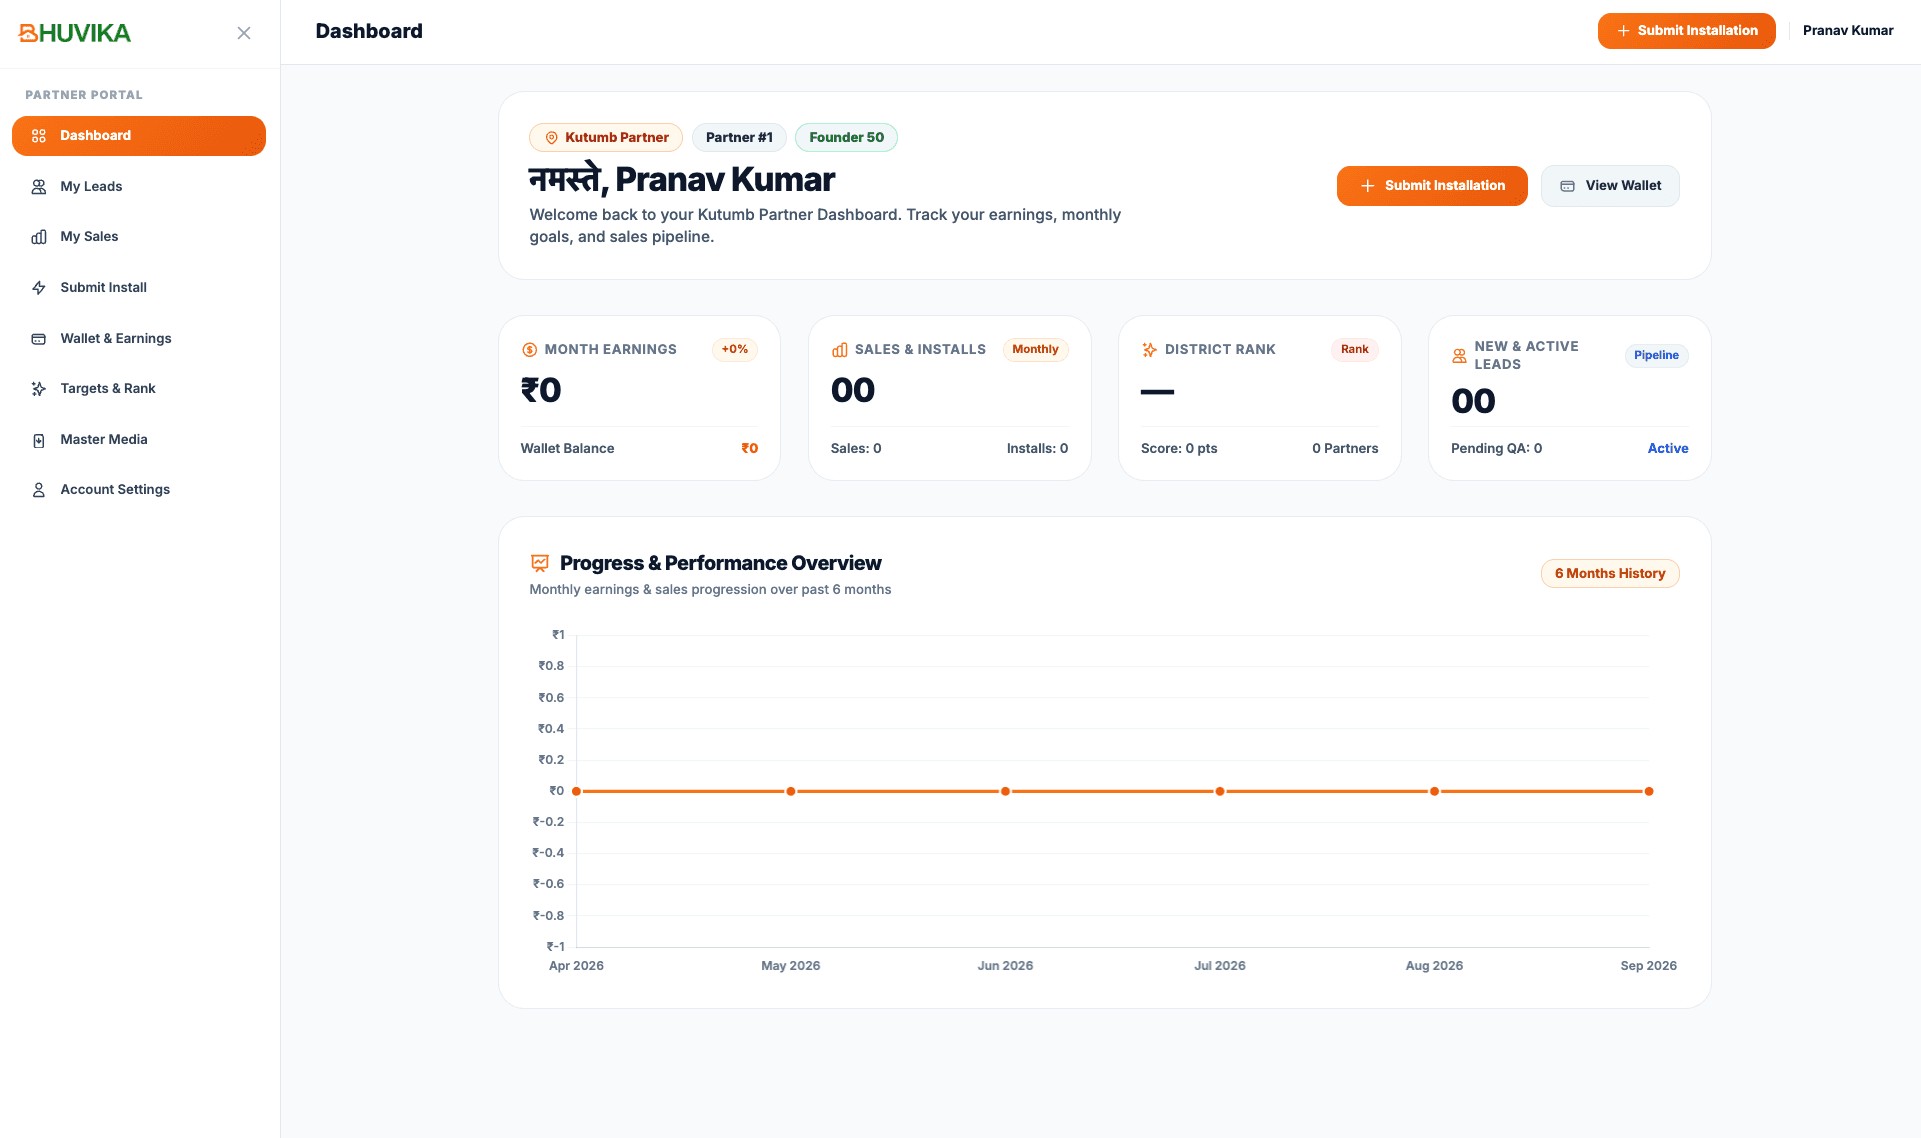
Task: Click Submit Installation in the welcome card
Action: [x=1432, y=186]
